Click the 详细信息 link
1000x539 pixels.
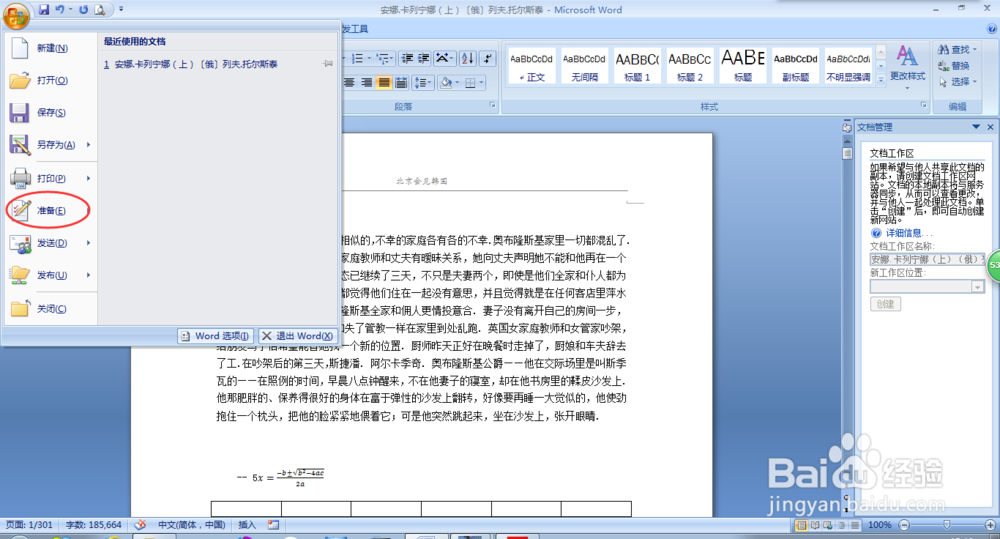(x=903, y=233)
